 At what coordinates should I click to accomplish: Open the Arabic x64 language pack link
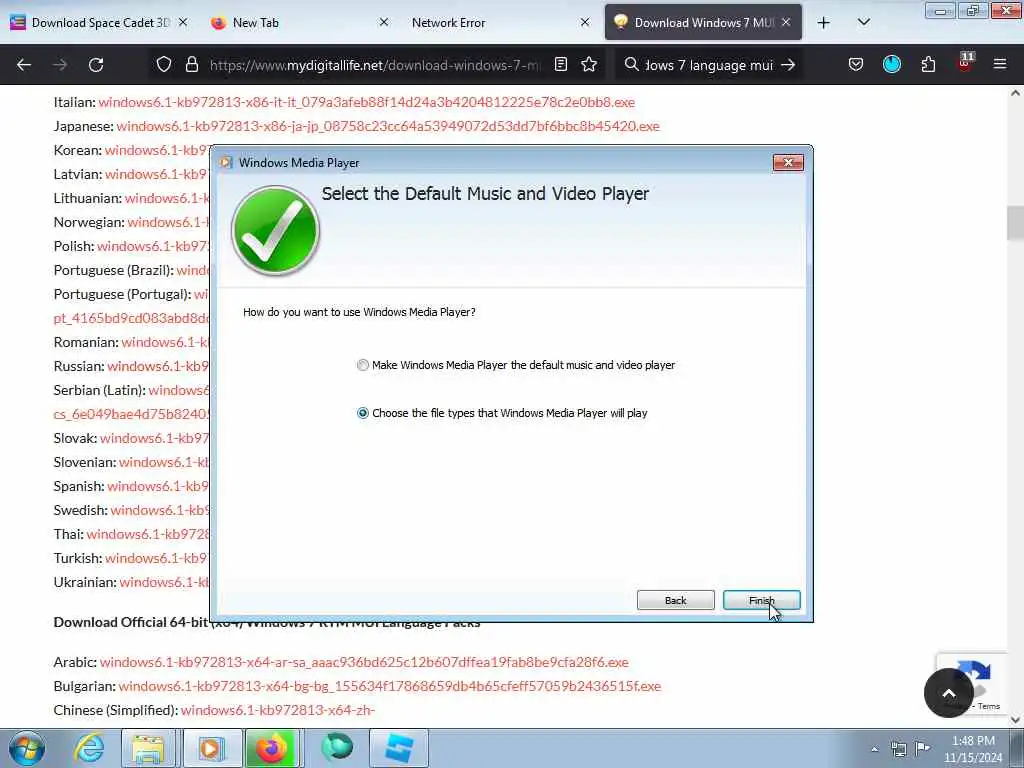tap(364, 662)
